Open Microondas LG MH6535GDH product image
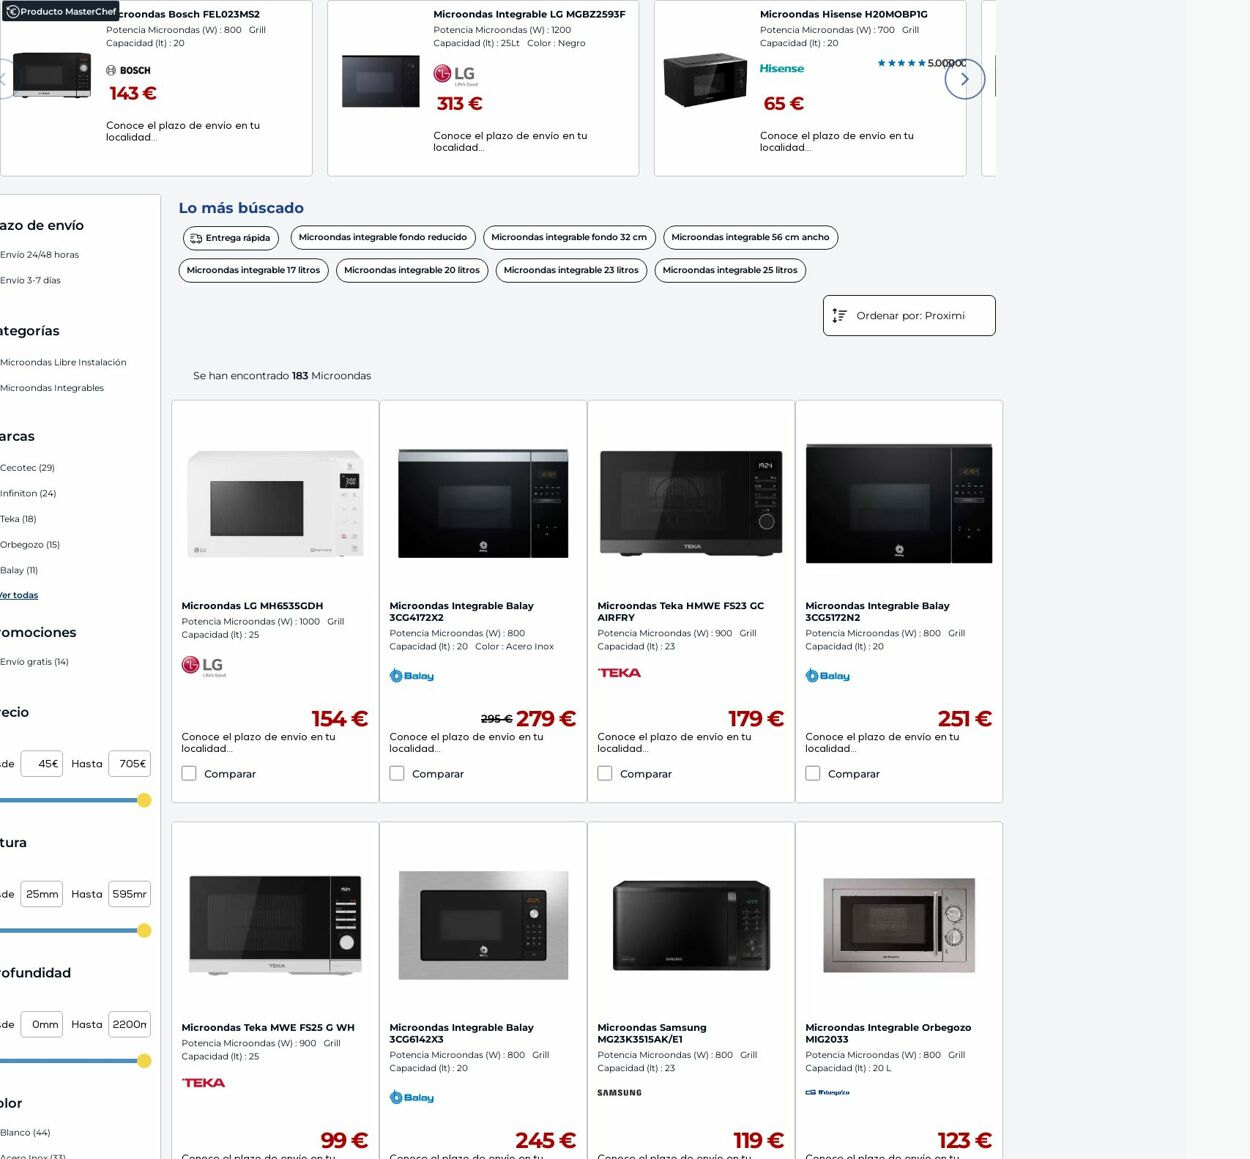This screenshot has width=1250, height=1159. [x=275, y=503]
